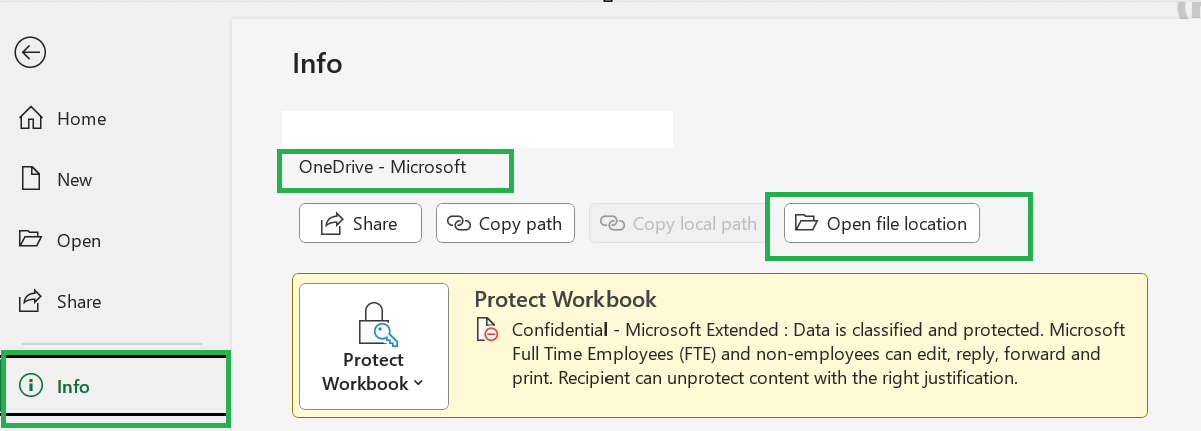Viewport: 1201px width, 431px height.
Task: Open the Home page in the sidebar
Action: [x=62, y=119]
